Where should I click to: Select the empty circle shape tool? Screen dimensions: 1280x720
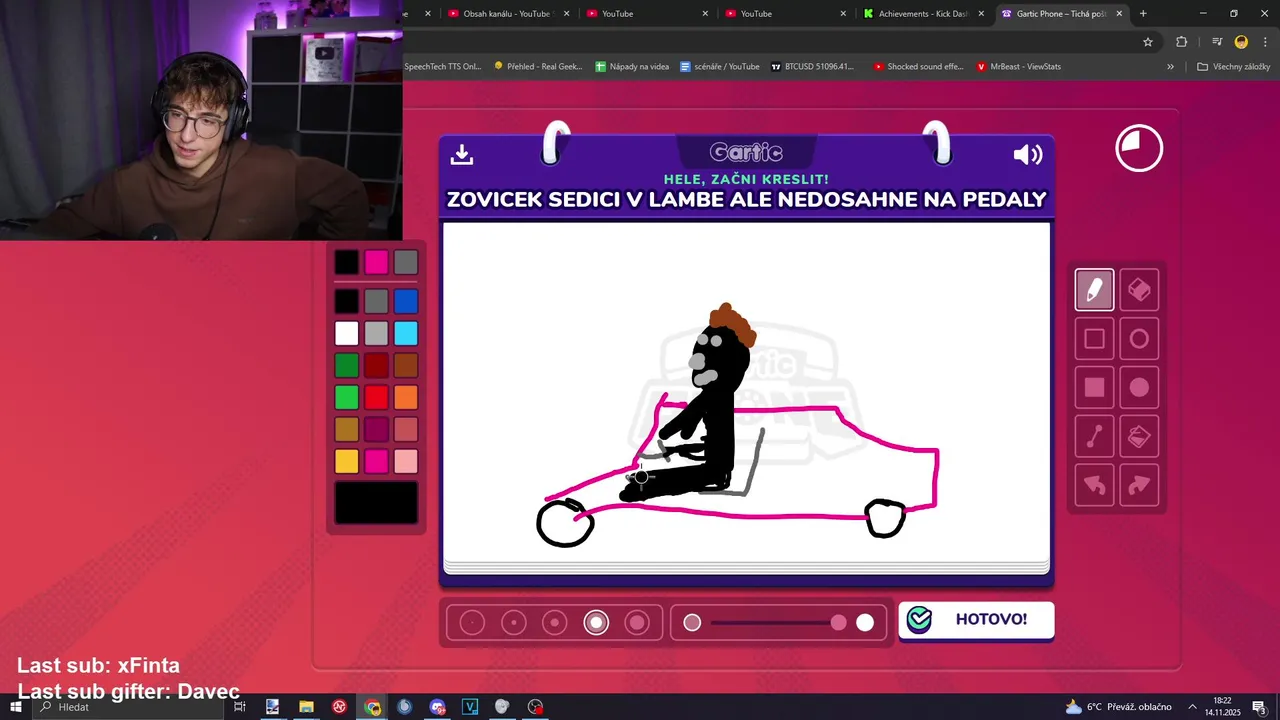click(1139, 339)
